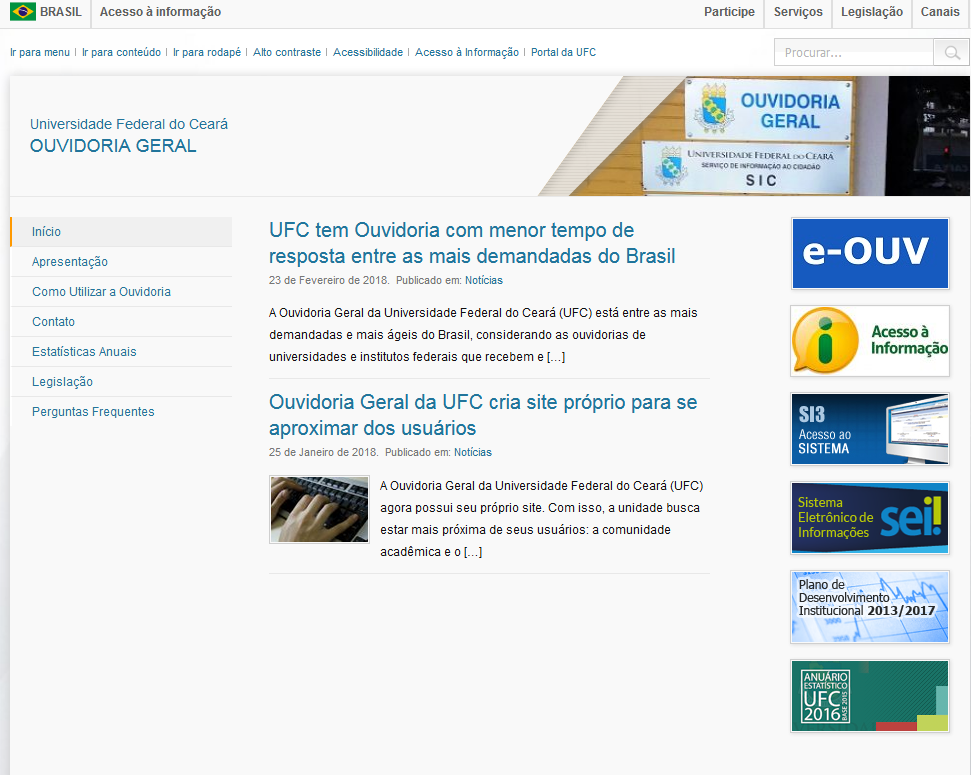The width and height of the screenshot is (971, 775).
Task: Go to Acesso à informação in top bar
Action: point(160,12)
